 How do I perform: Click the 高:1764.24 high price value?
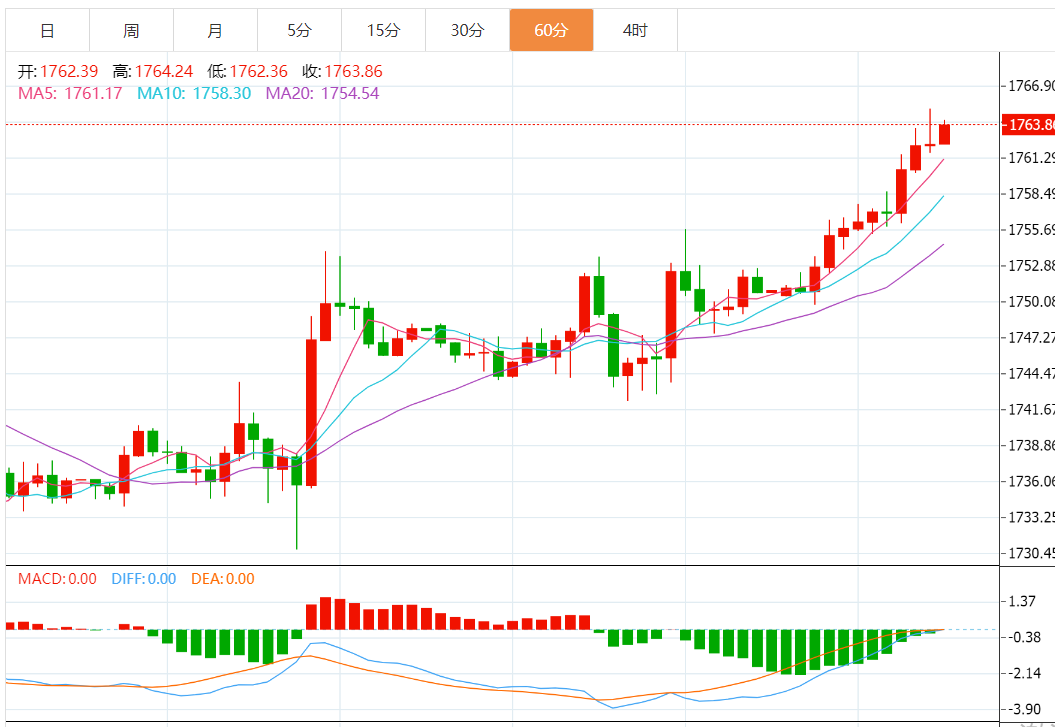tap(153, 71)
